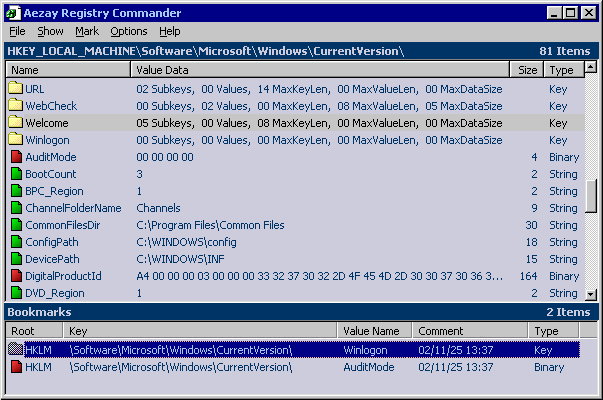Open the Mark menu
This screenshot has height=400, width=603.
pos(87,32)
